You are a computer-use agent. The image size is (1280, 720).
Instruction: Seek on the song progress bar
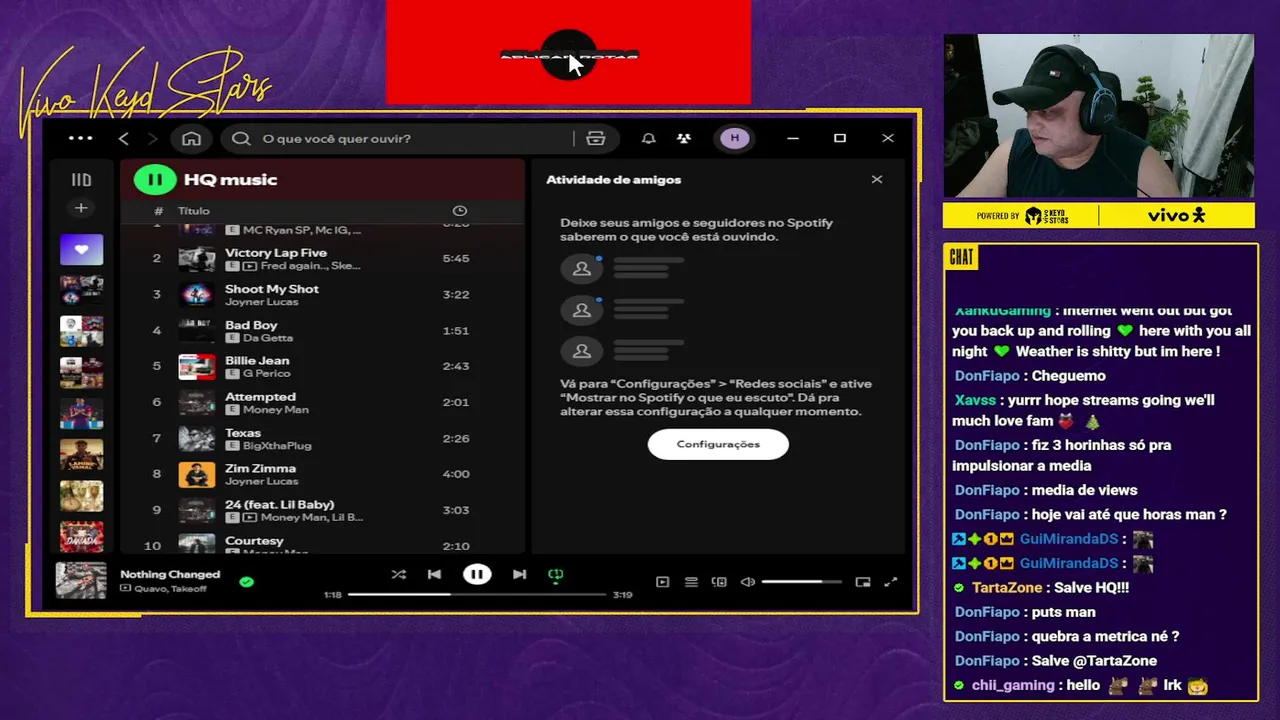click(477, 594)
